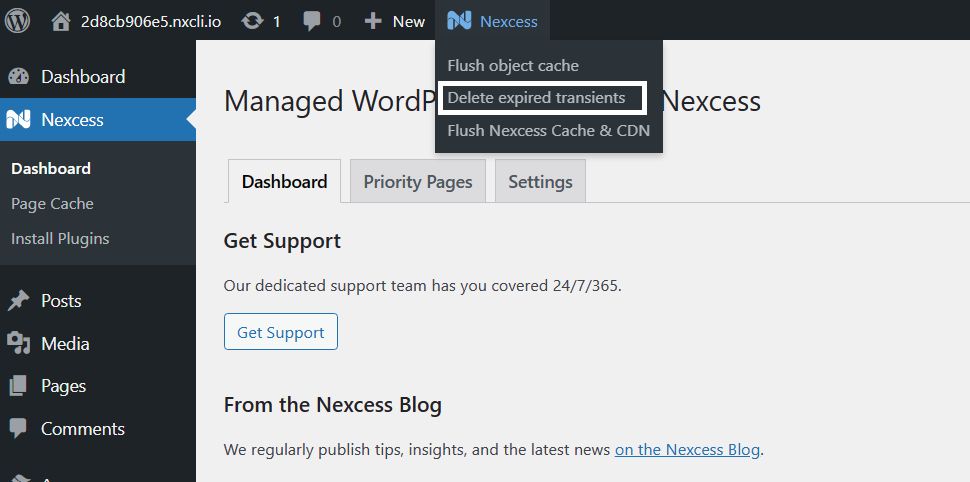The image size is (970, 482).
Task: Click the comments bubble icon in admin bar
Action: pyautogui.click(x=312, y=22)
